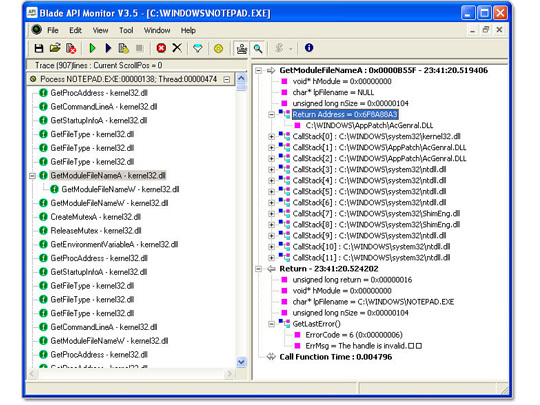Screen dimensions: 540x405
Task: Click C:\WINDOWS\AppPatch\AcGenral.DLL under Return Address
Action: [x=369, y=125]
